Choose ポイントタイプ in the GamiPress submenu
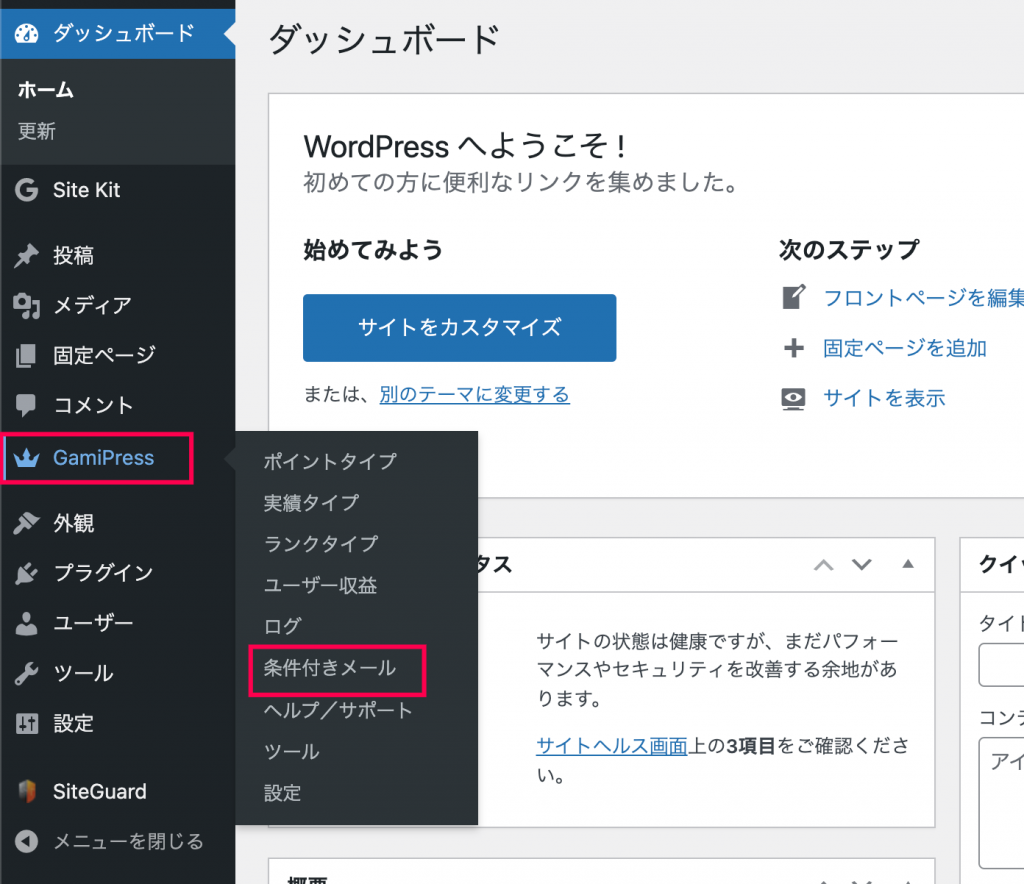Viewport: 1024px width, 884px height. (330, 462)
